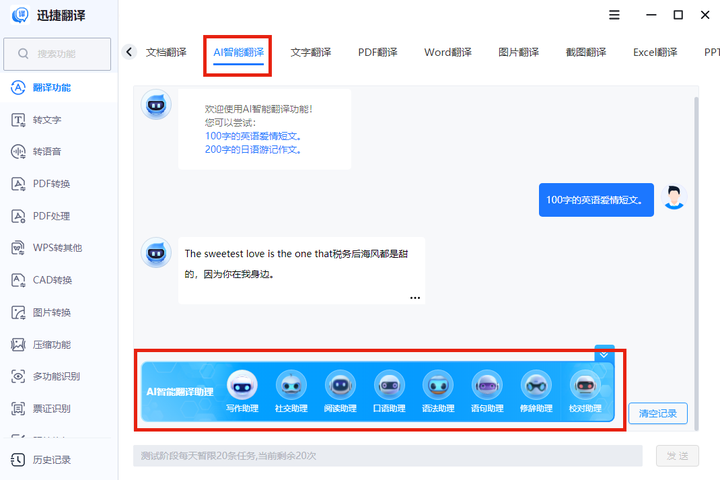Switch to the Word翻译 tab

tap(448, 52)
